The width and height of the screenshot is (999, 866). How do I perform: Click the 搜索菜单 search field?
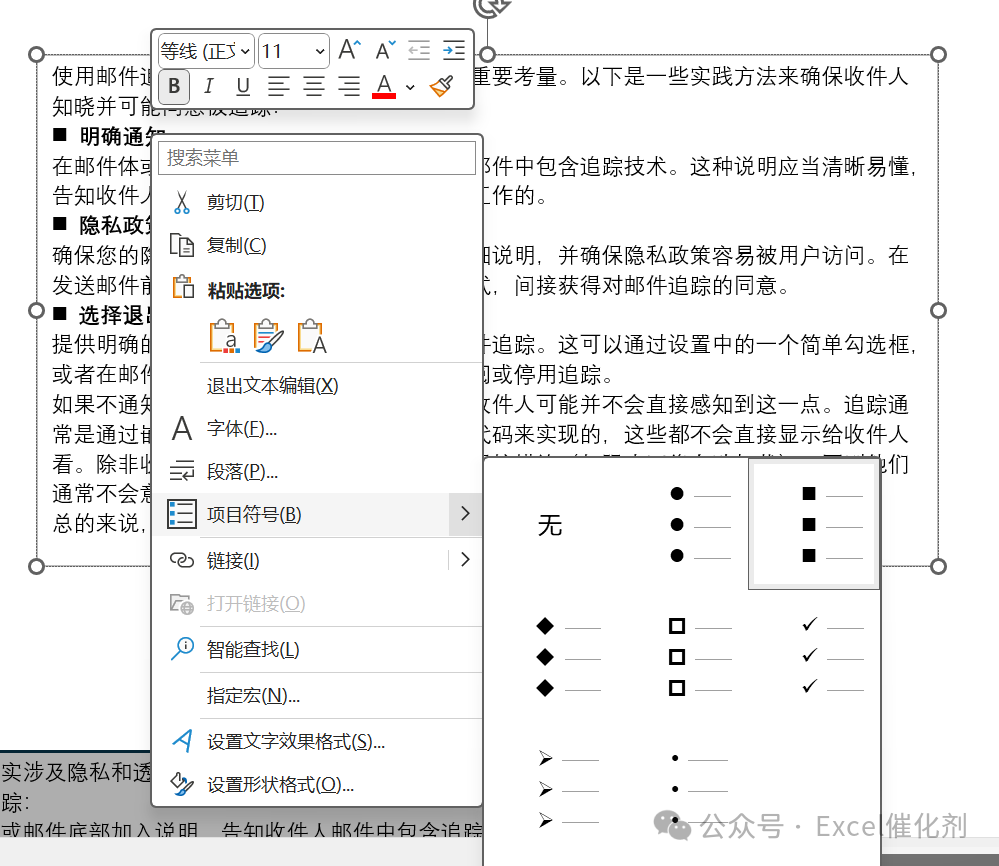(317, 157)
